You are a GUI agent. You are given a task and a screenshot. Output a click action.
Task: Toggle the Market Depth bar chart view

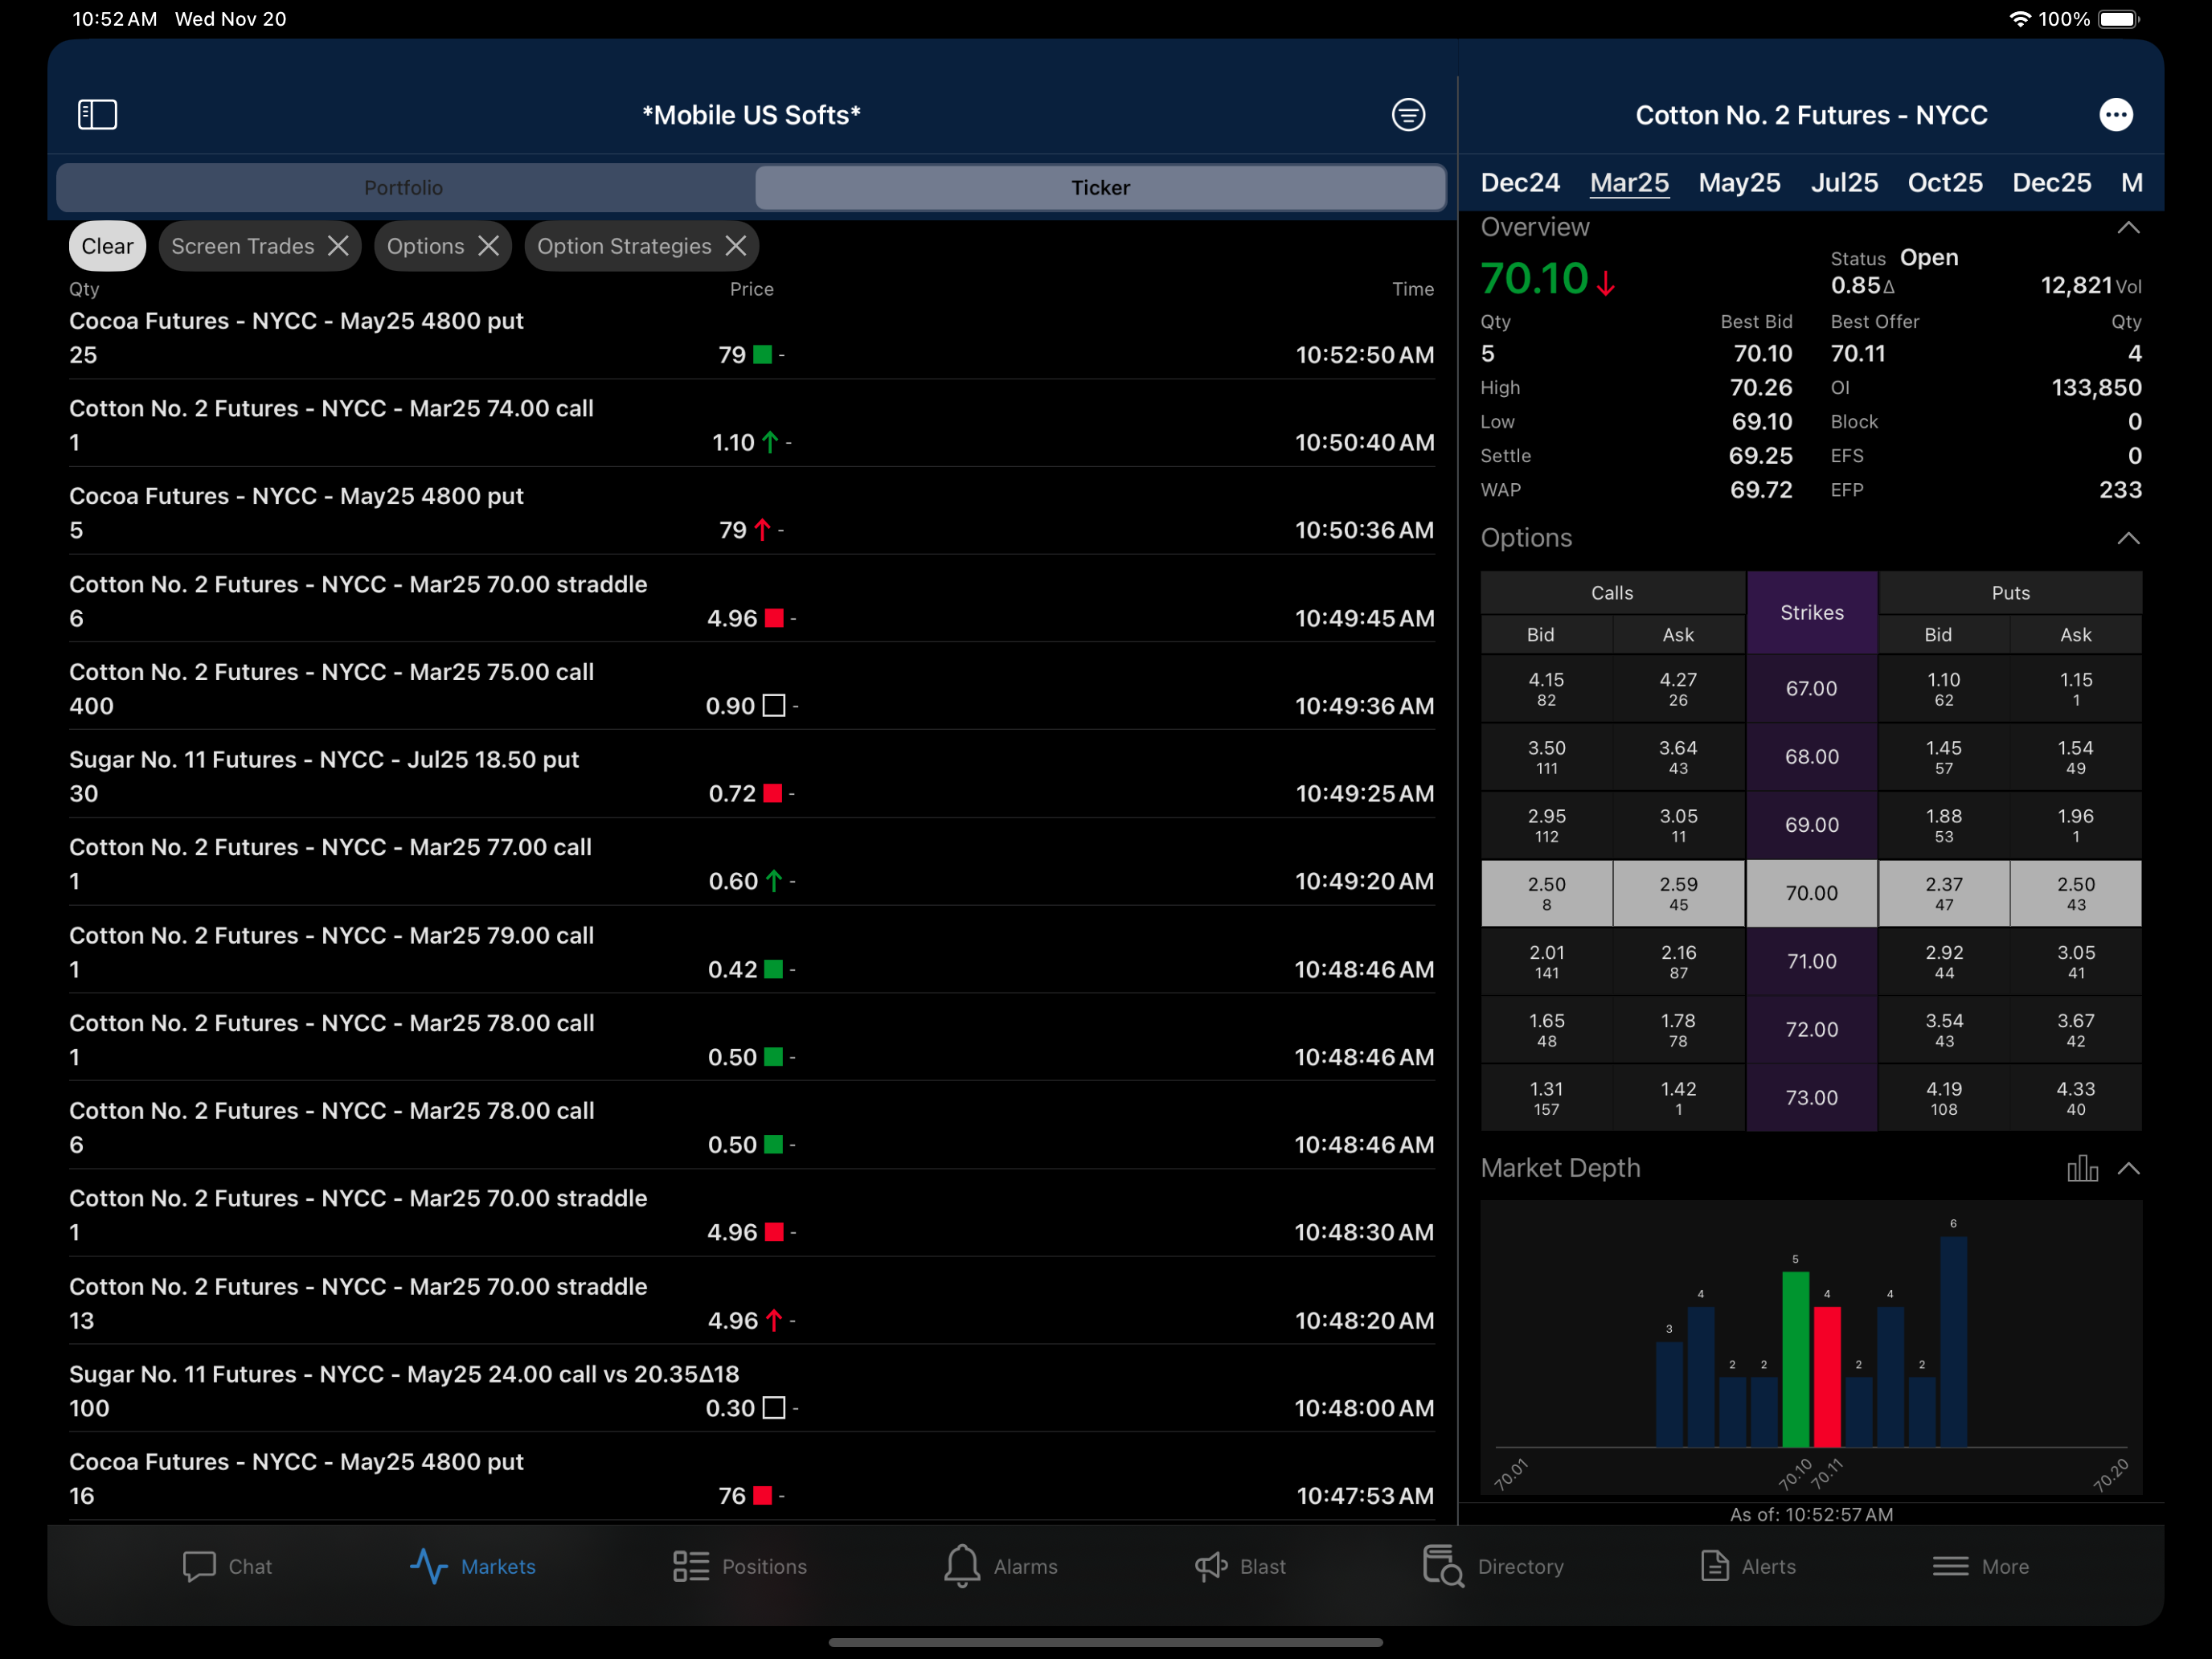coord(2082,1168)
